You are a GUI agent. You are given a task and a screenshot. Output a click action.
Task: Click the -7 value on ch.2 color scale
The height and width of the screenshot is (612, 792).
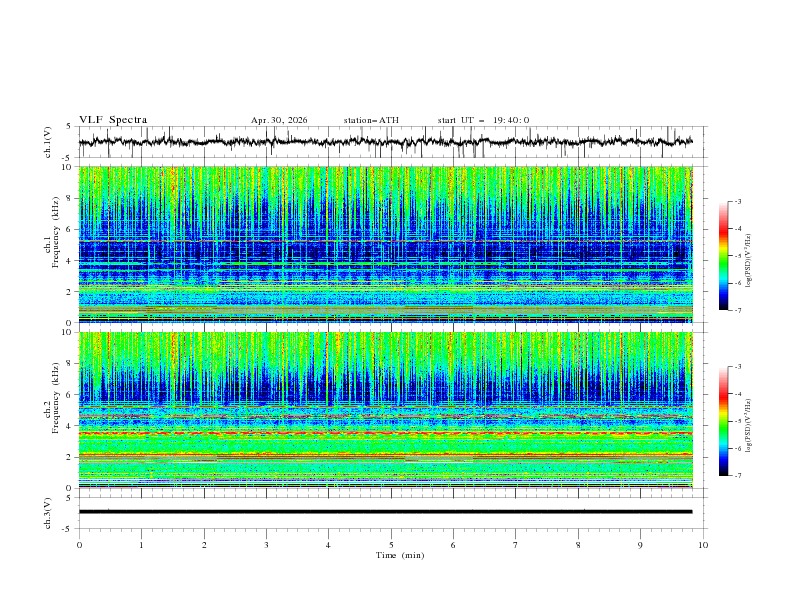pyautogui.click(x=737, y=475)
